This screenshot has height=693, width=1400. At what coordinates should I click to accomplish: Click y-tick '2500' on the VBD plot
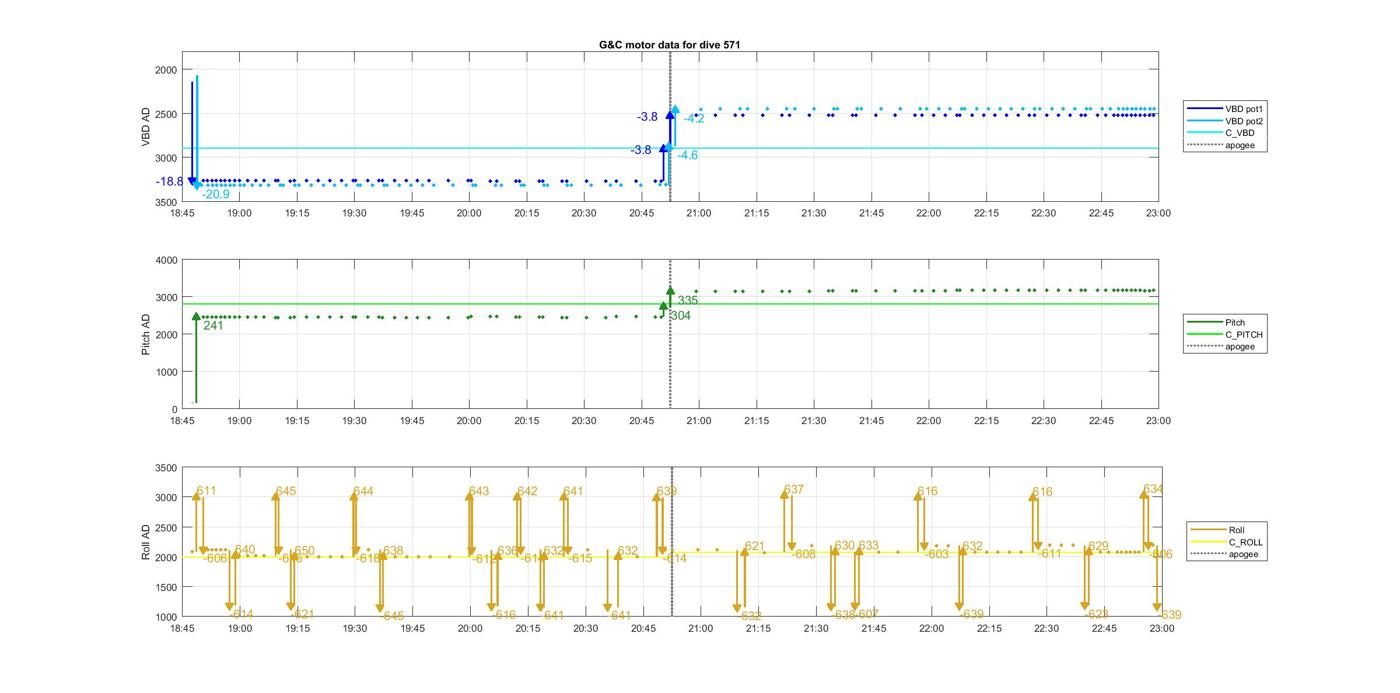pyautogui.click(x=166, y=114)
